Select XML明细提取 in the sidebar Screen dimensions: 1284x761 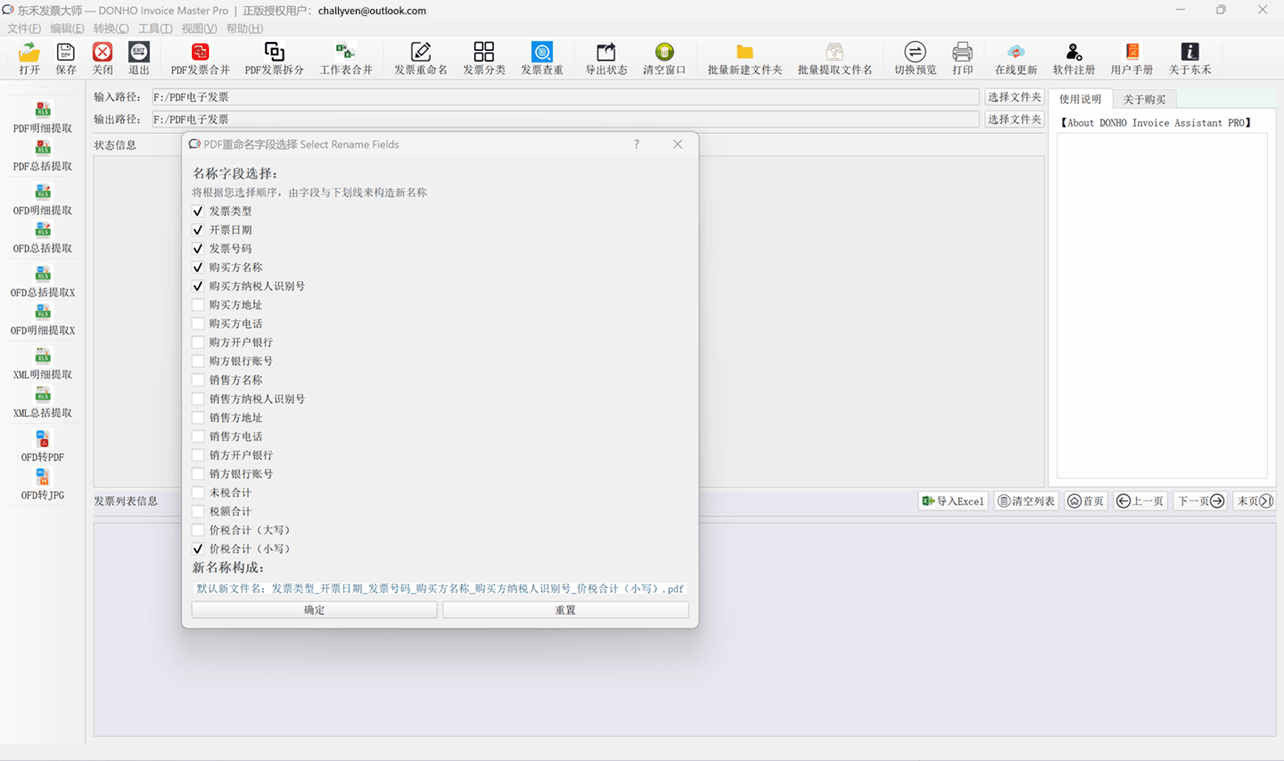43,364
